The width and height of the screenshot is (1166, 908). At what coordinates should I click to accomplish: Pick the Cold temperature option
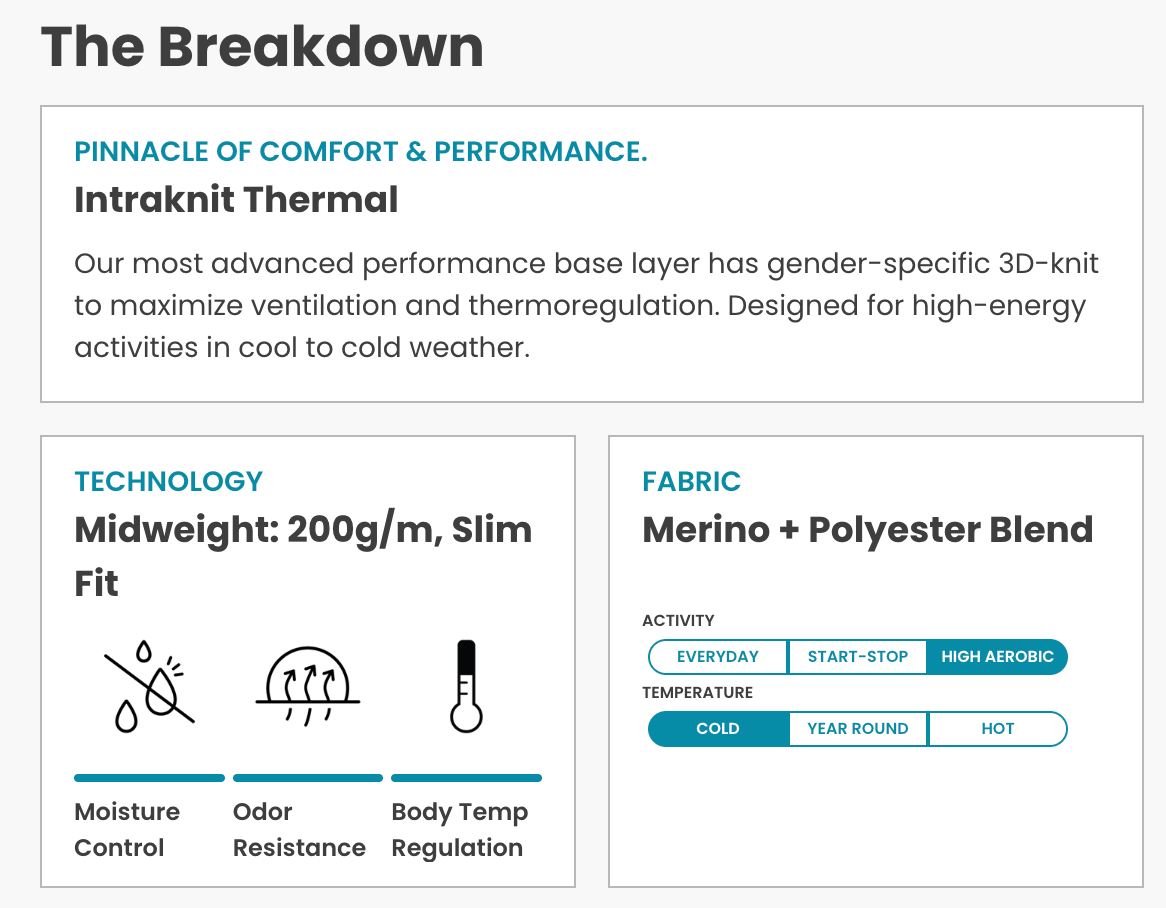pyautogui.click(x=718, y=729)
